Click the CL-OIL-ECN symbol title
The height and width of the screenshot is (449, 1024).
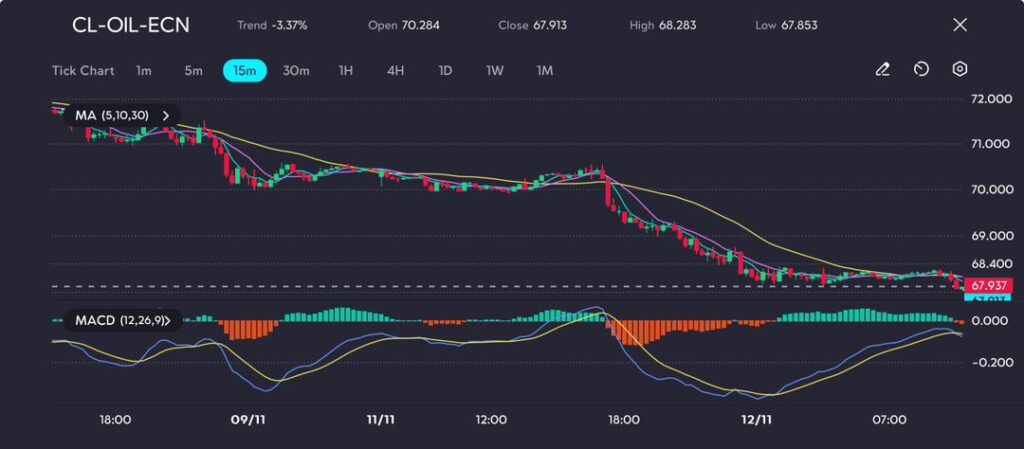coord(130,25)
